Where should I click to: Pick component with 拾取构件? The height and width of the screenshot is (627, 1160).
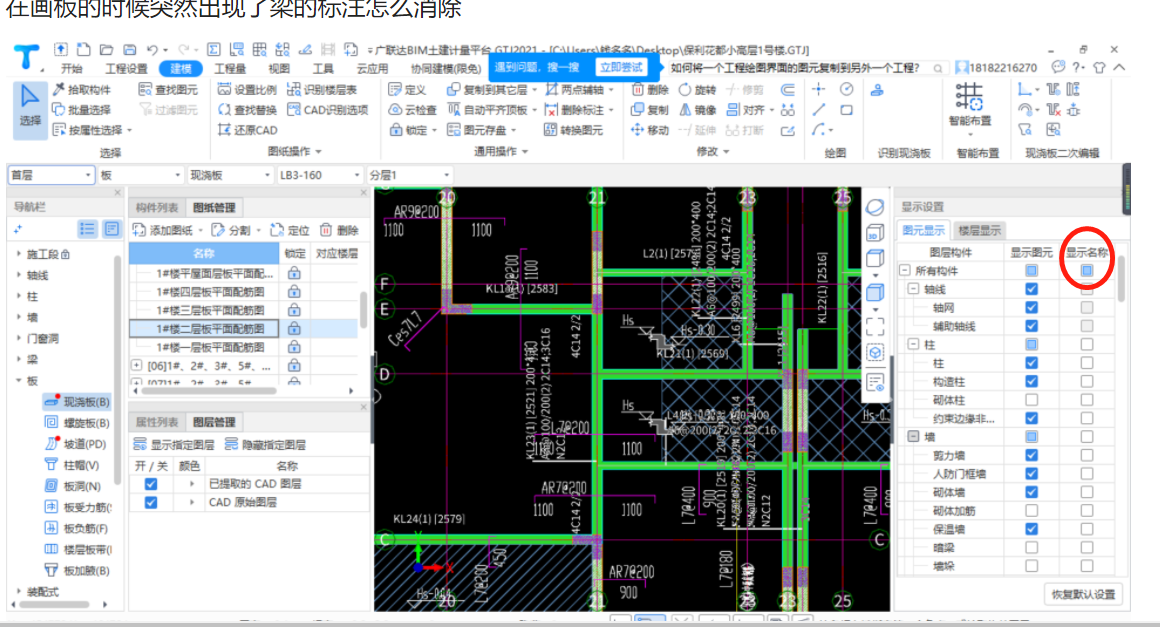[x=82, y=89]
